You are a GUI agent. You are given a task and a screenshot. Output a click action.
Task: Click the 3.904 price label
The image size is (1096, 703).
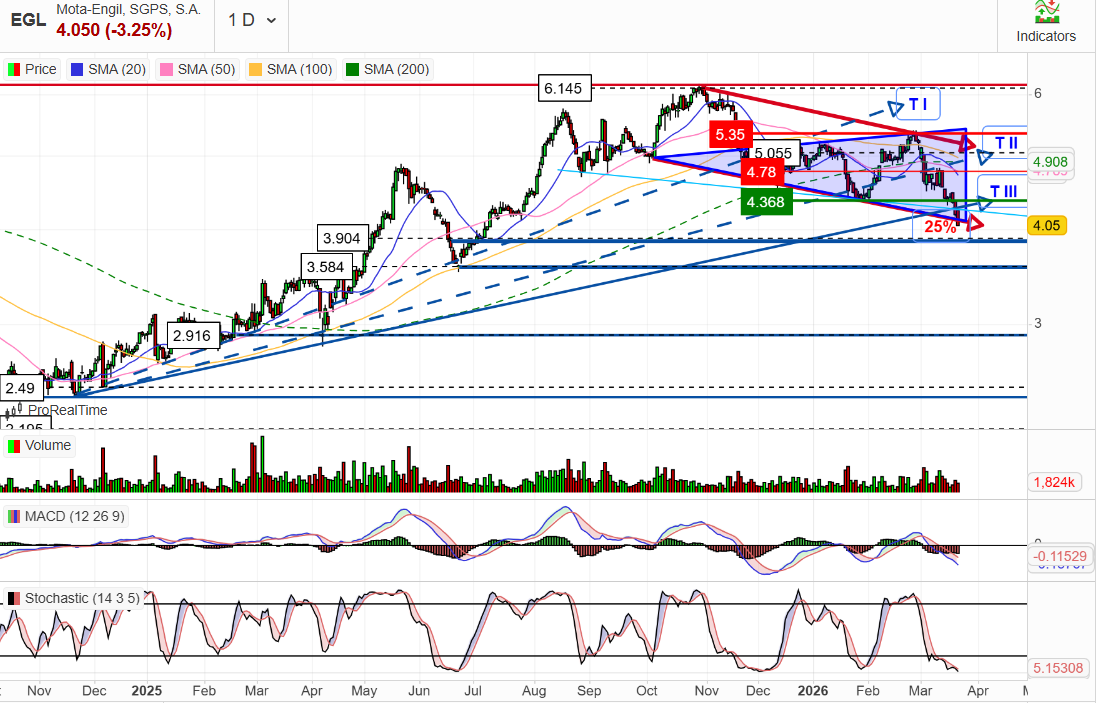342,238
